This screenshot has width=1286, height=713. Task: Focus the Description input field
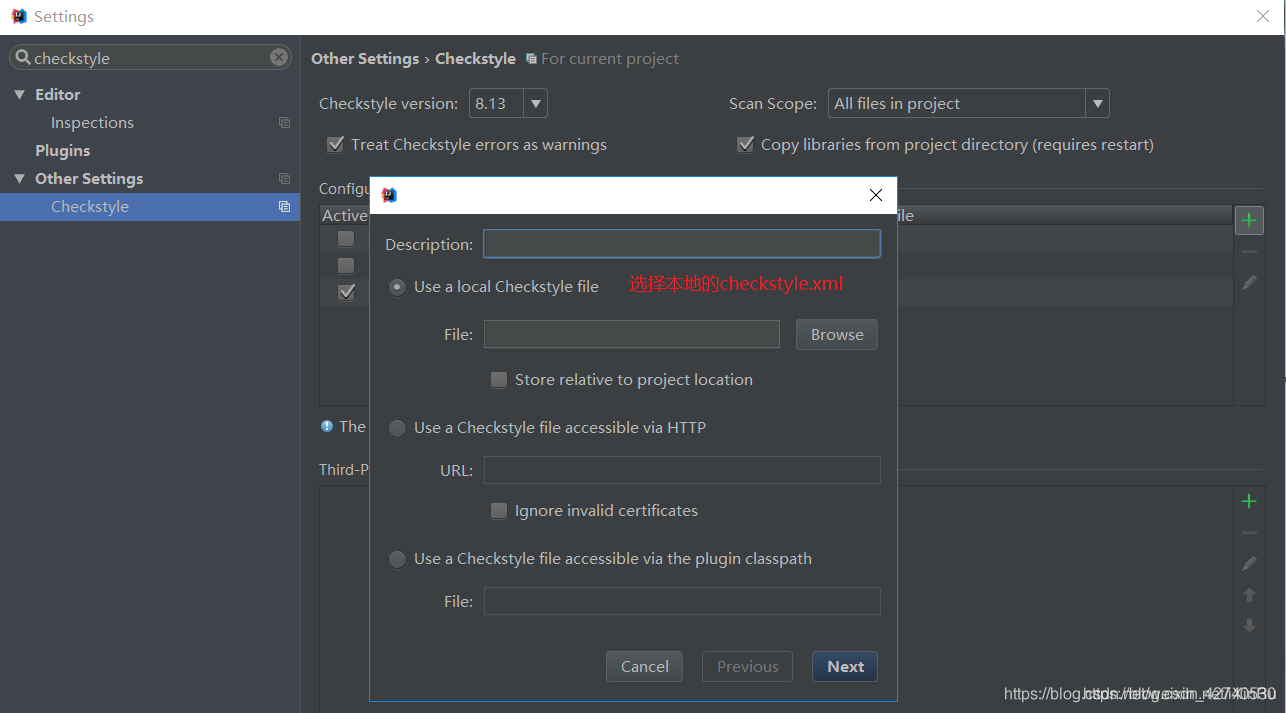(682, 244)
